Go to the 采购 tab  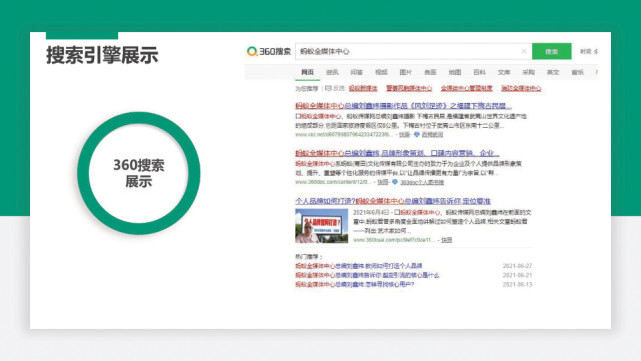[x=528, y=72]
